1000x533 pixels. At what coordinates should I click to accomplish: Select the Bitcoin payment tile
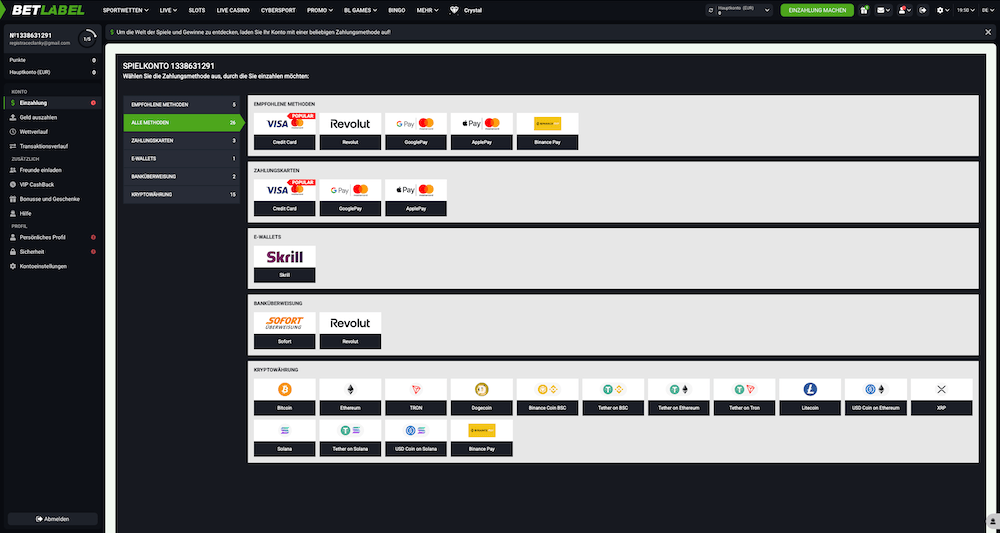(285, 394)
